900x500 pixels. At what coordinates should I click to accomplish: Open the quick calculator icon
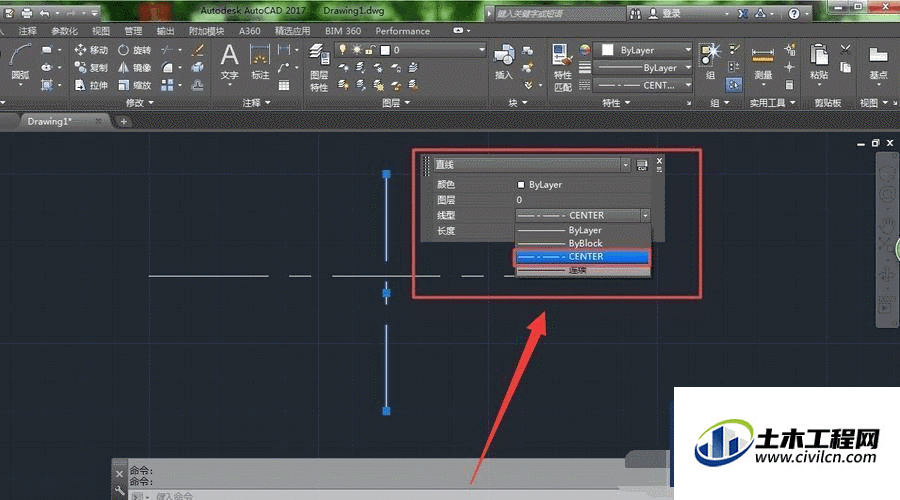[789, 85]
